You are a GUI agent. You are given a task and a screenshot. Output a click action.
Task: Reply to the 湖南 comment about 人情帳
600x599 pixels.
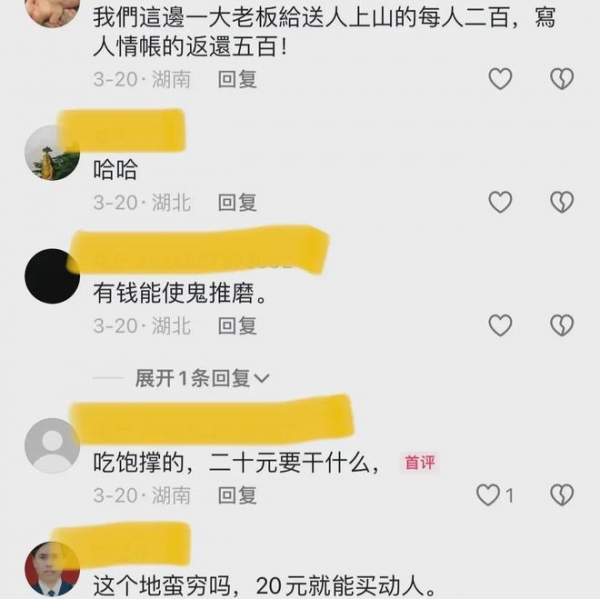[x=237, y=79]
